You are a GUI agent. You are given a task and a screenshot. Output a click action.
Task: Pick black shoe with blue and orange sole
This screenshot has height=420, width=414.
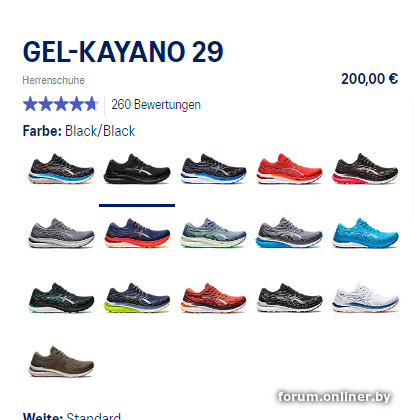(x=61, y=169)
